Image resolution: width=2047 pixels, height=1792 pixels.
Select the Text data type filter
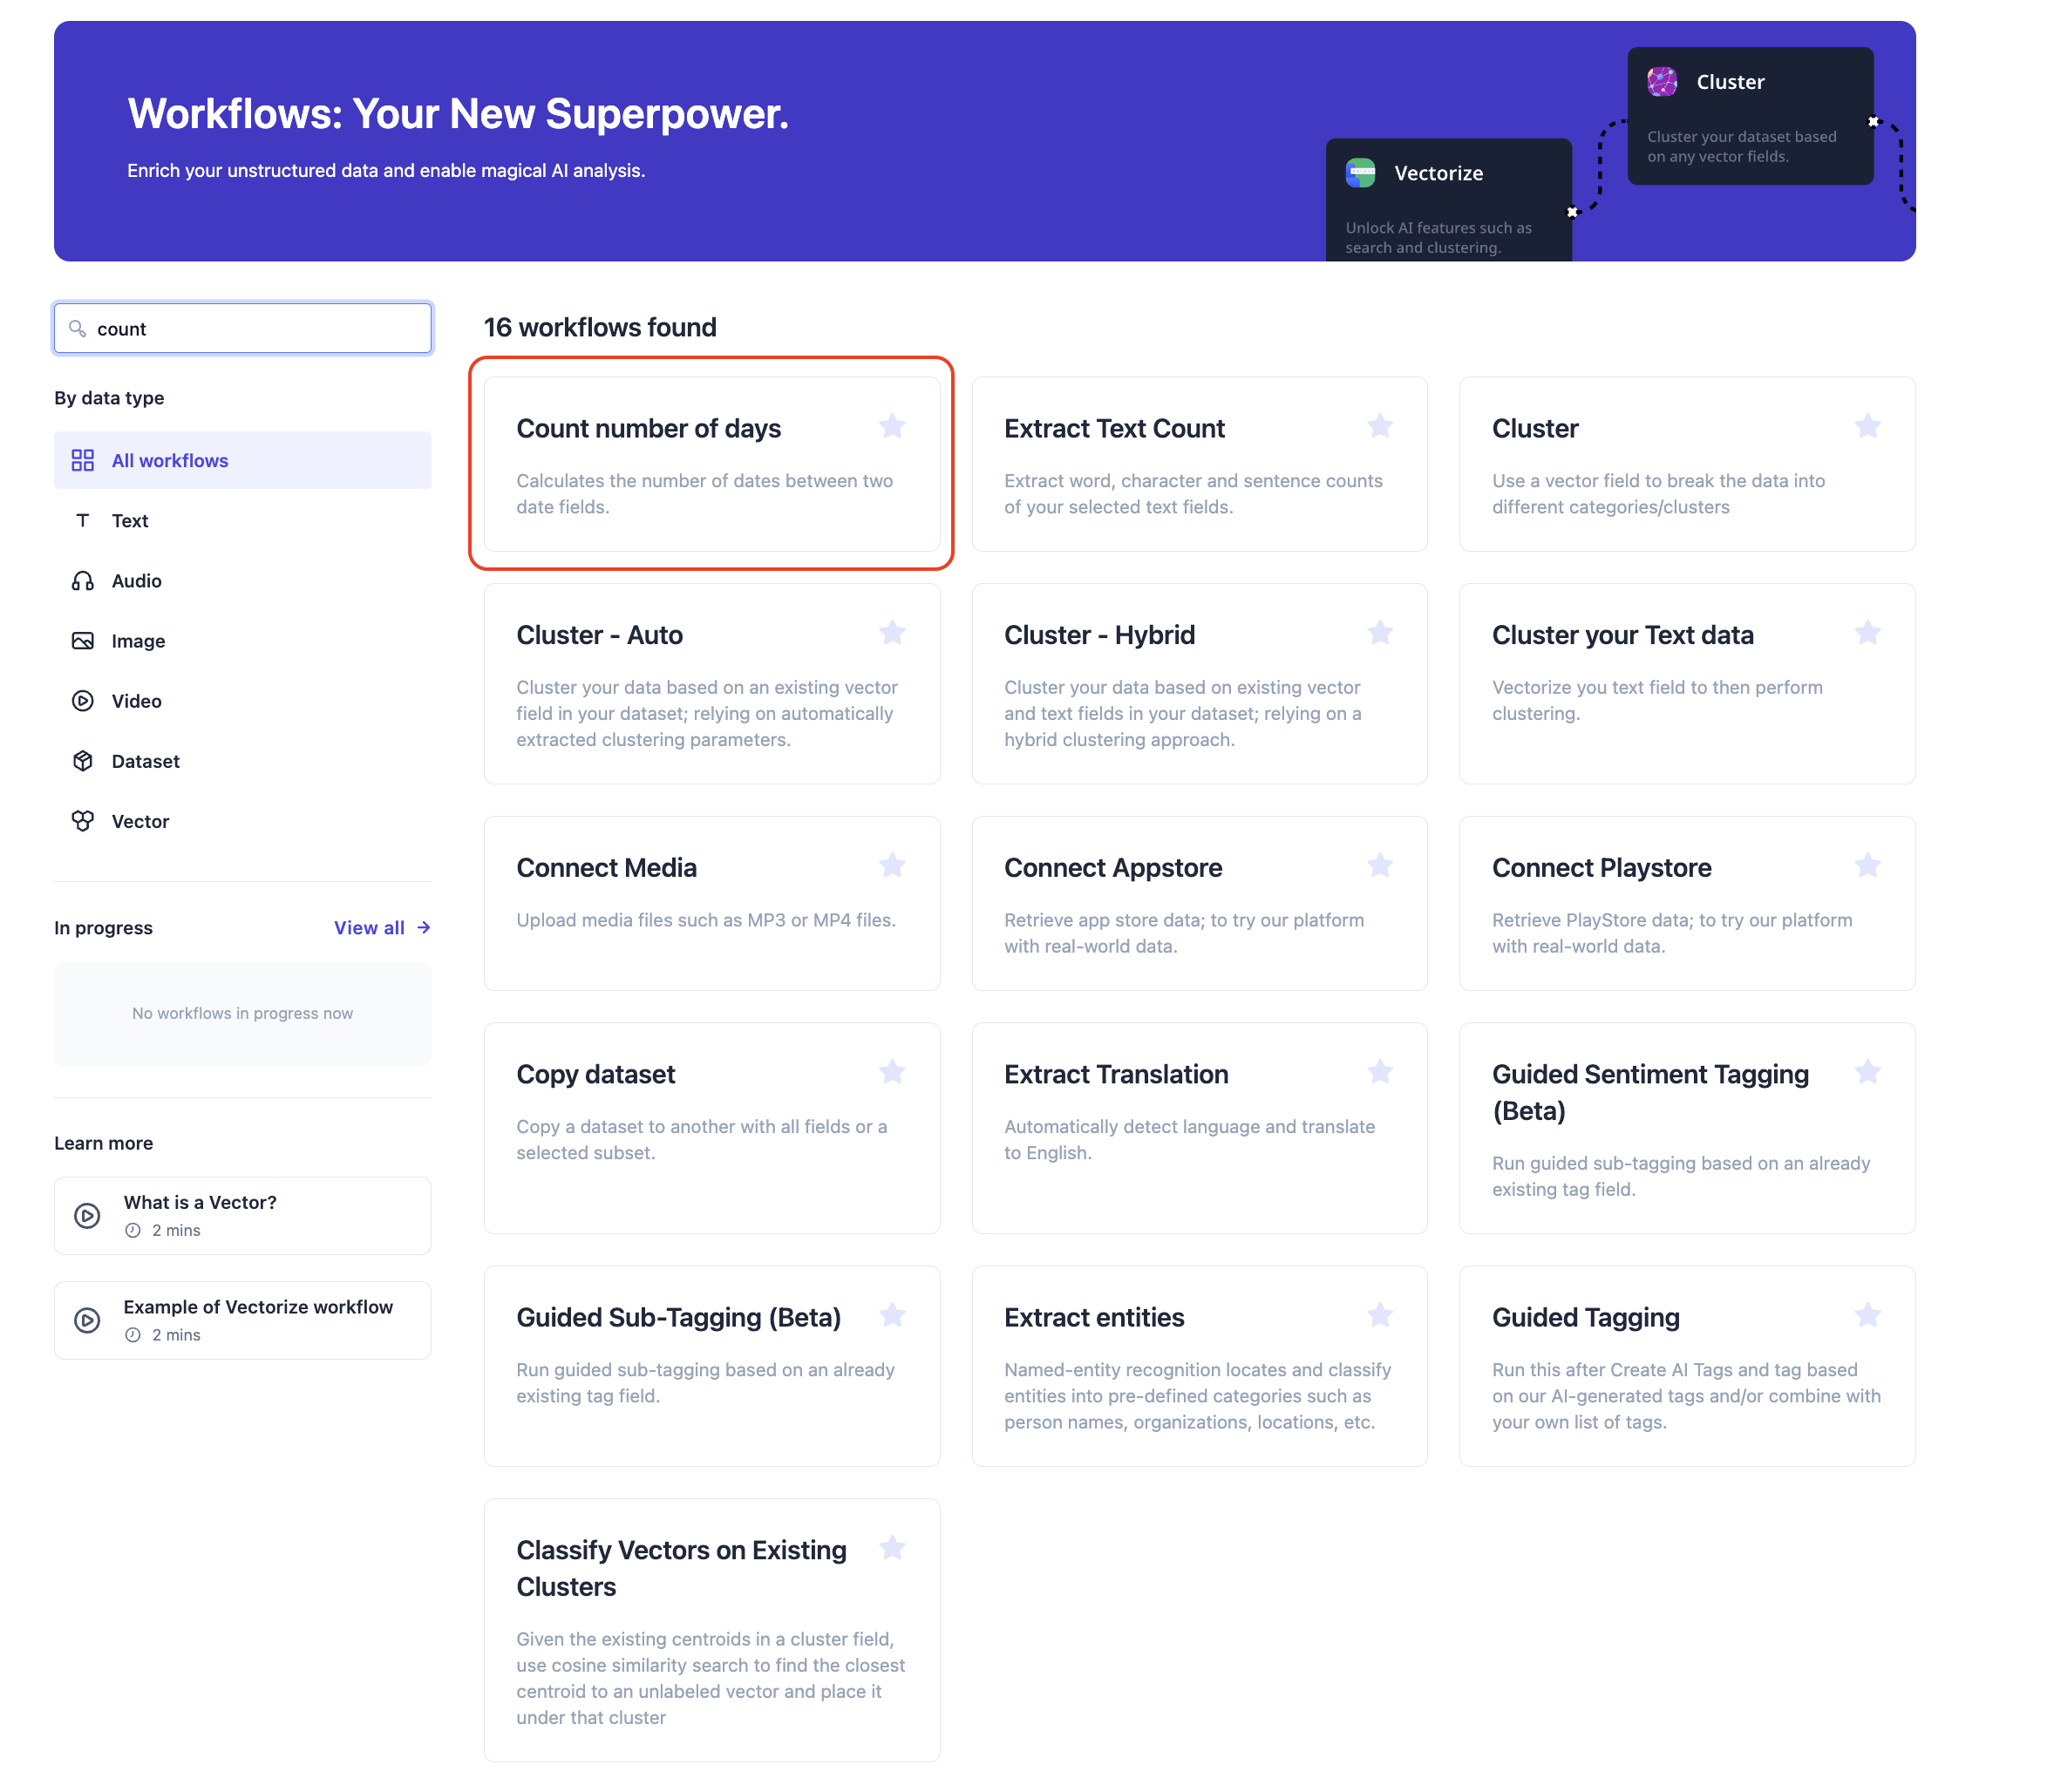pyautogui.click(x=130, y=521)
